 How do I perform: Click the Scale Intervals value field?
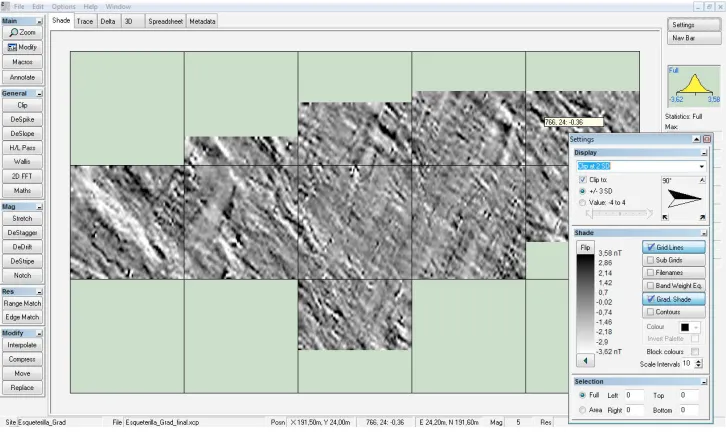688,364
